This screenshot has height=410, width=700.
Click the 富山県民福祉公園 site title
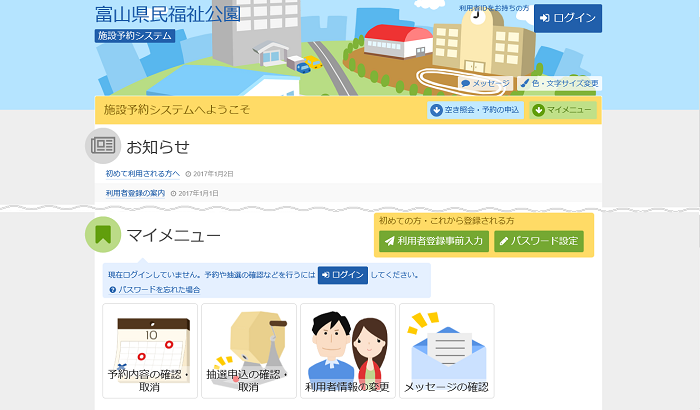(168, 14)
